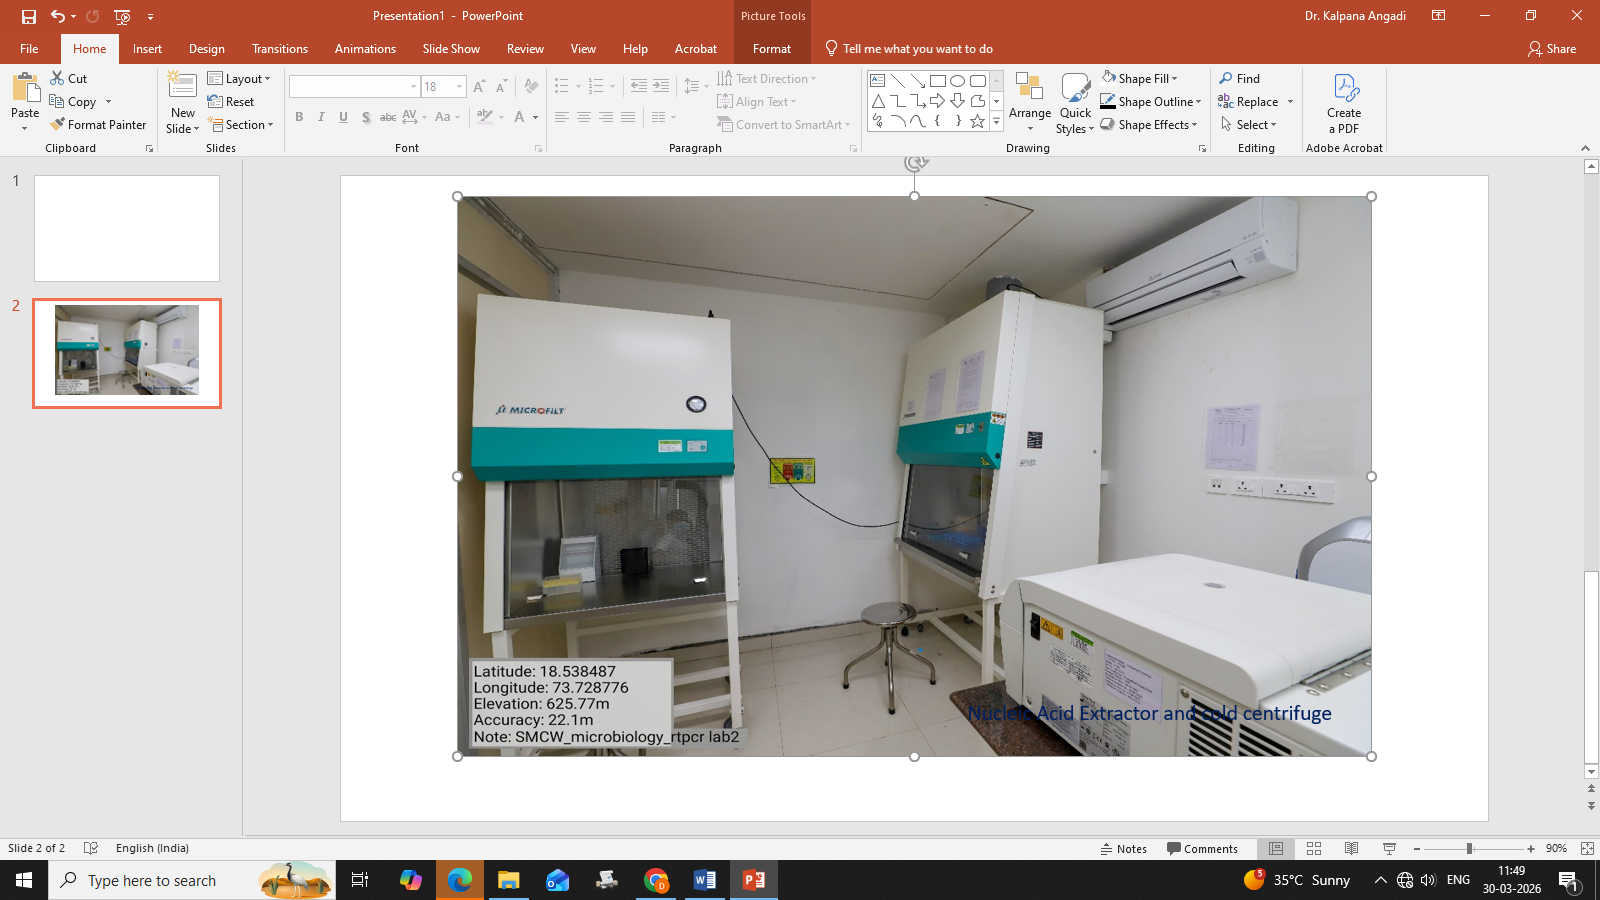Open Google Chrome from taskbar
This screenshot has height=900, width=1600.
656,880
